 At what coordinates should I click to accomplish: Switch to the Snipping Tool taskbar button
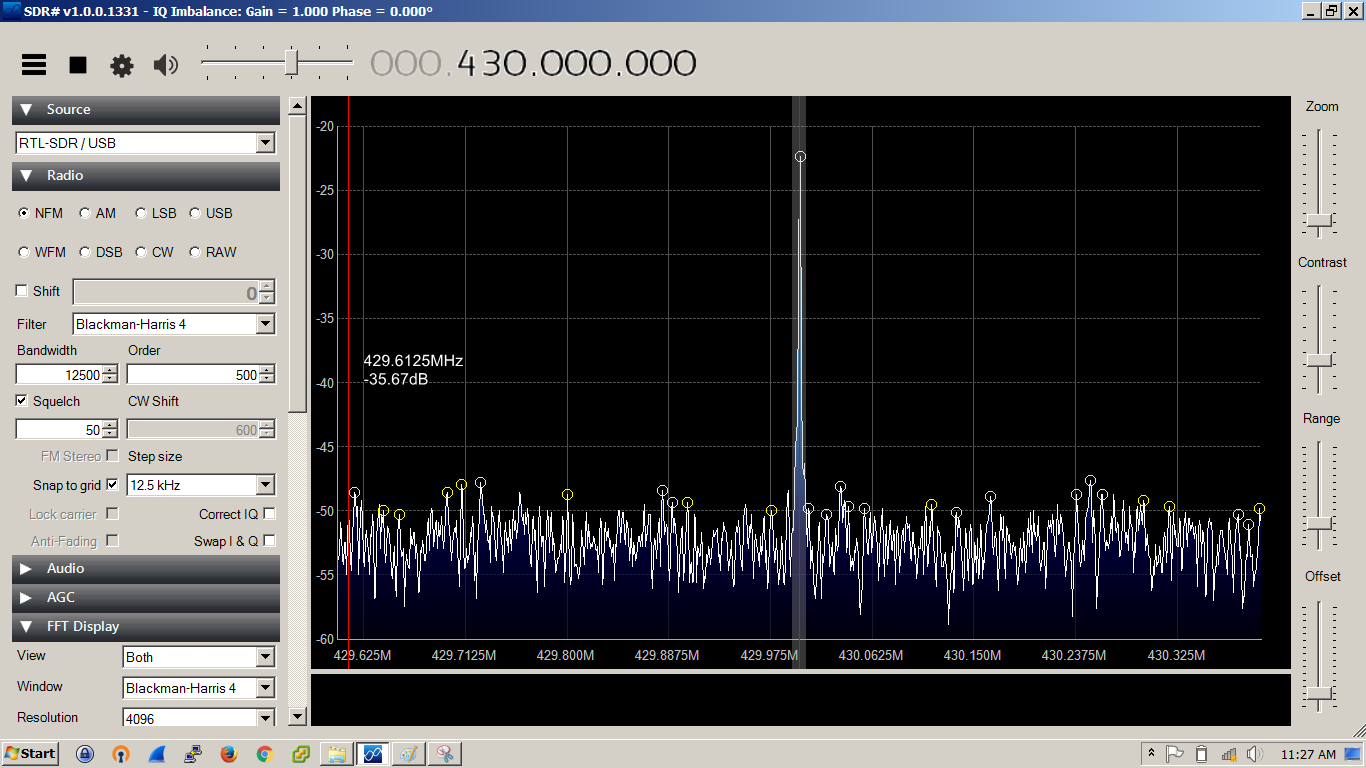pos(444,754)
